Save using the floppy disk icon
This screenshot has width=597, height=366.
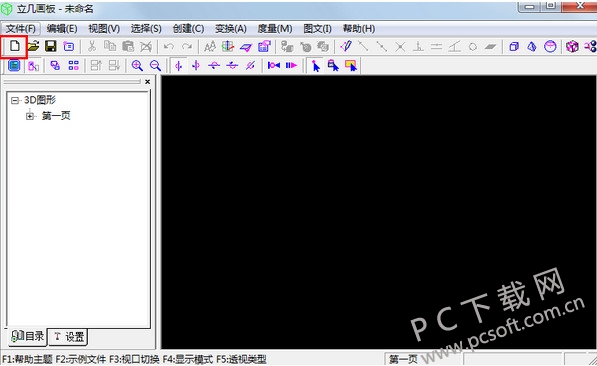pos(51,46)
